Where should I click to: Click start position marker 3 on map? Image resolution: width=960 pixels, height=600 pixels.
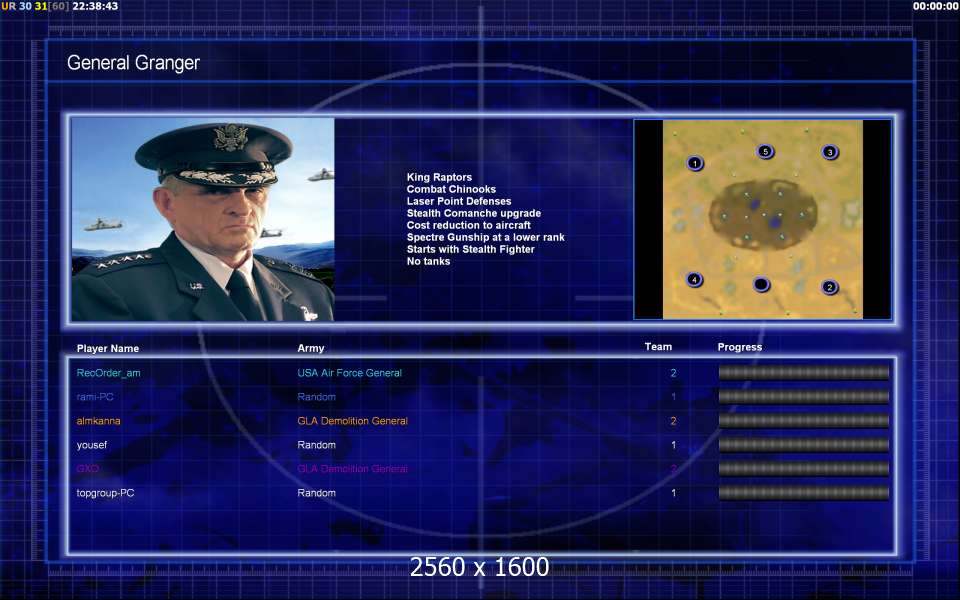[830, 152]
